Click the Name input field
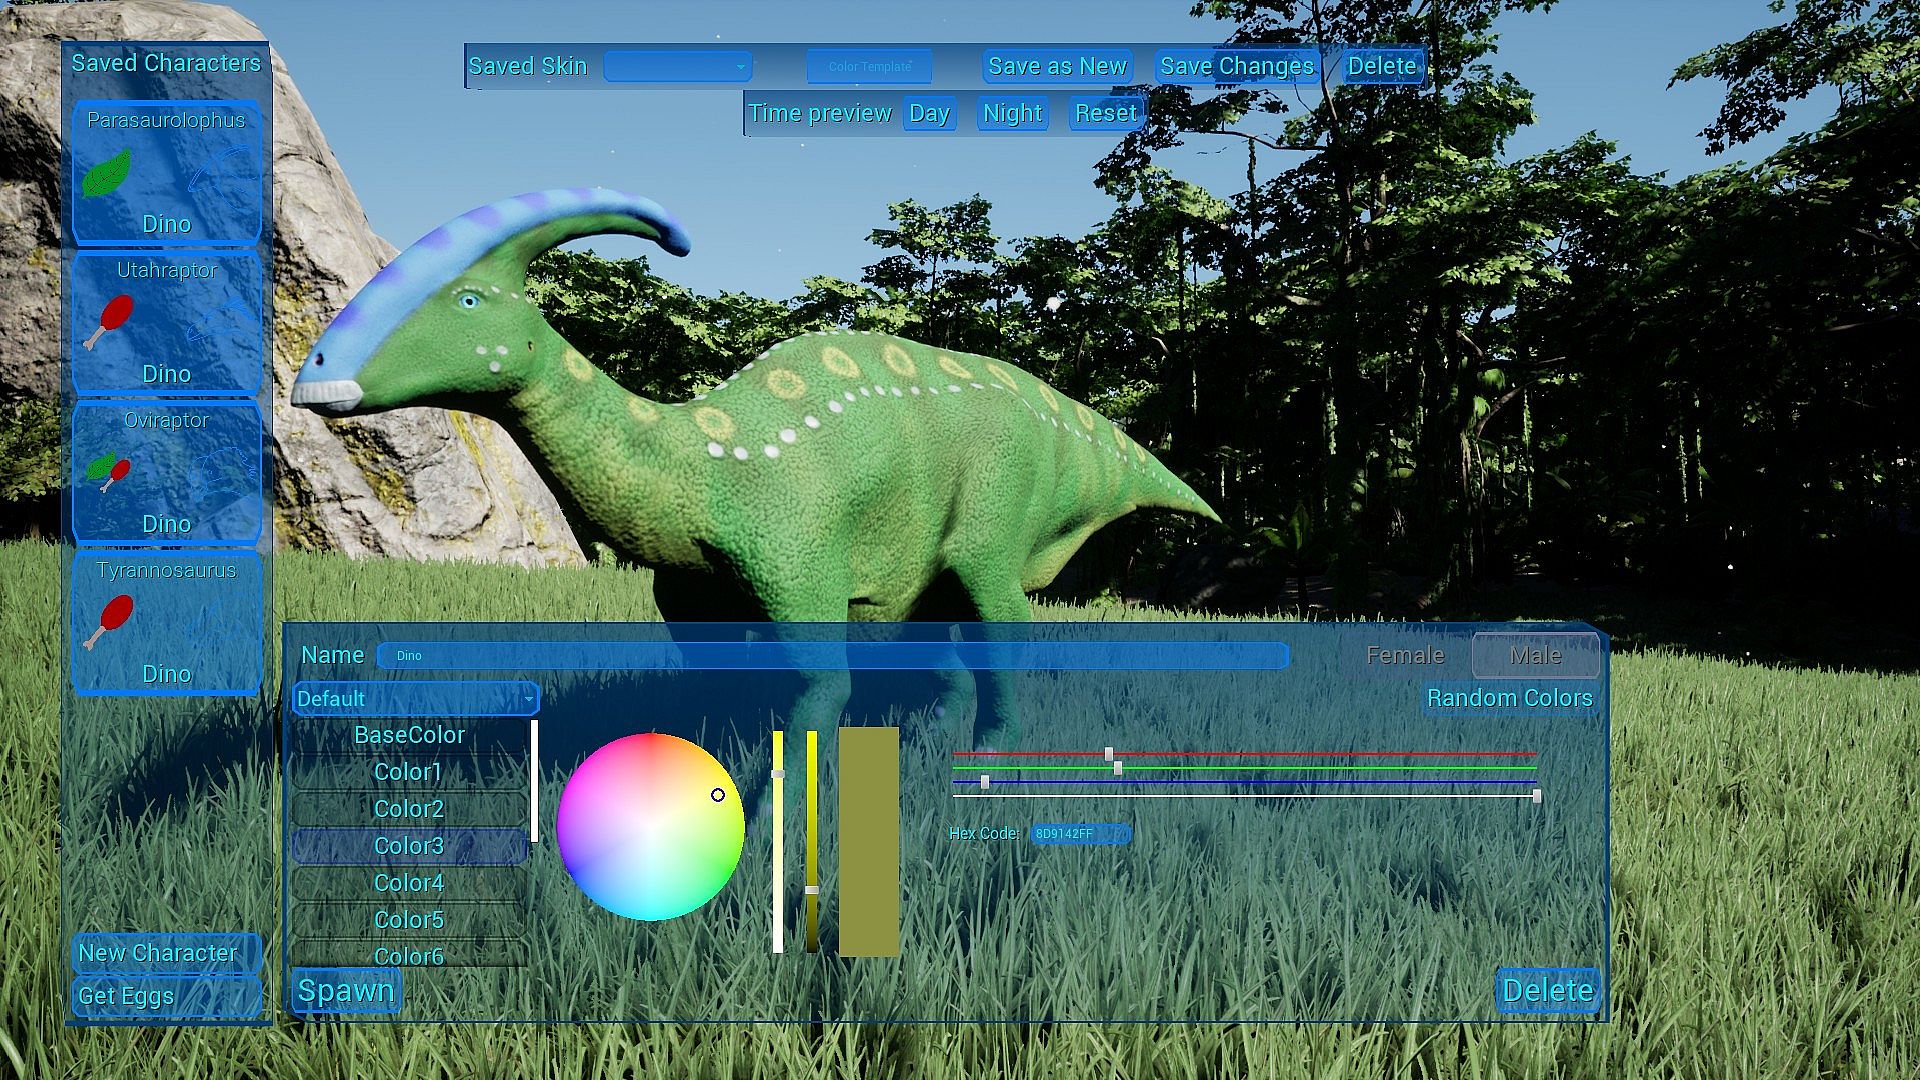1920x1080 pixels. pos(832,656)
